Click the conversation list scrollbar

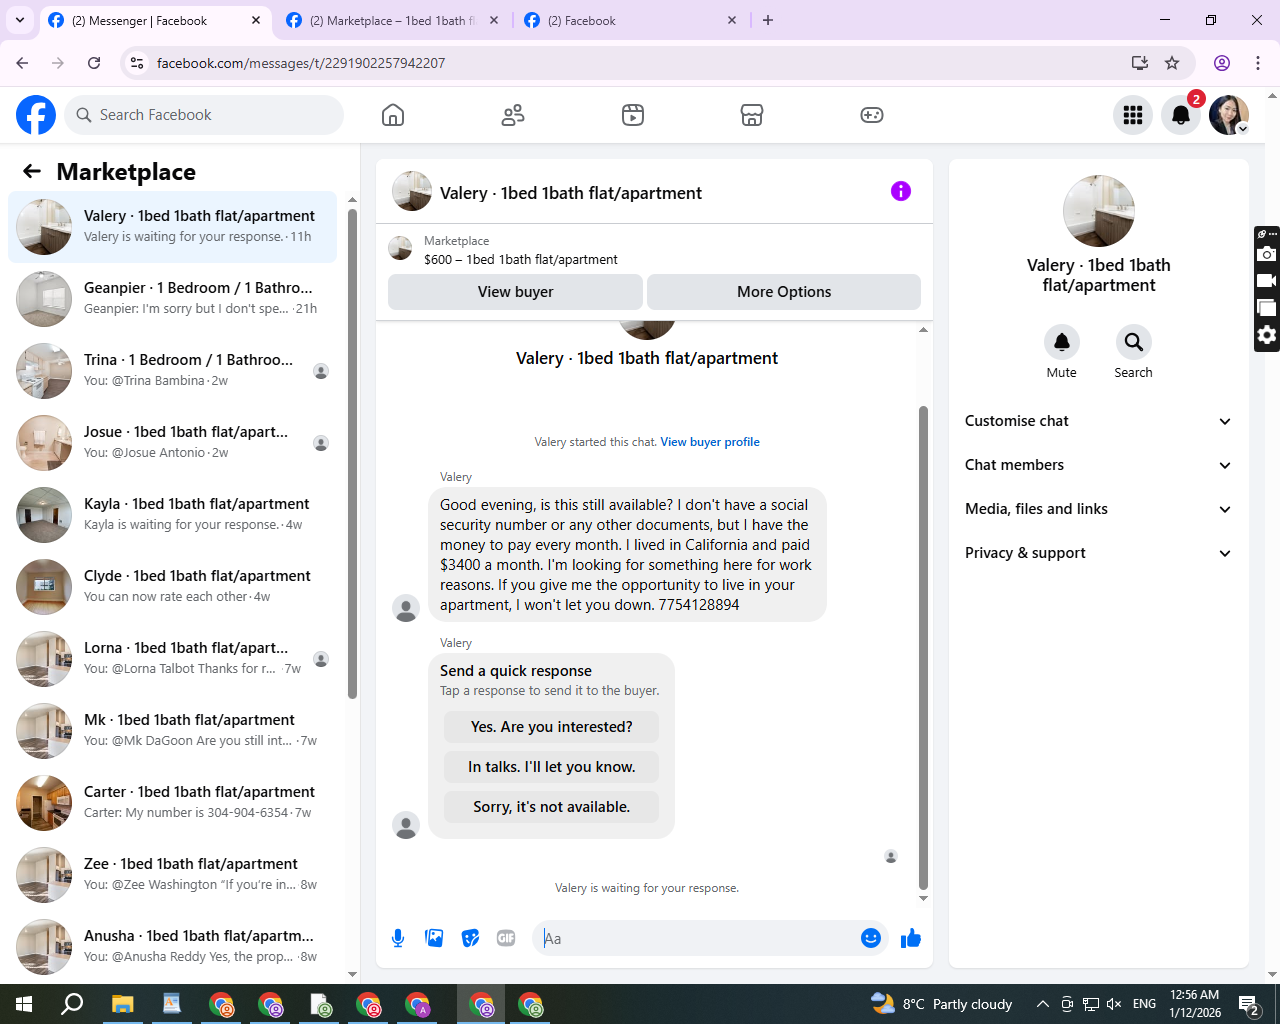pos(352,454)
